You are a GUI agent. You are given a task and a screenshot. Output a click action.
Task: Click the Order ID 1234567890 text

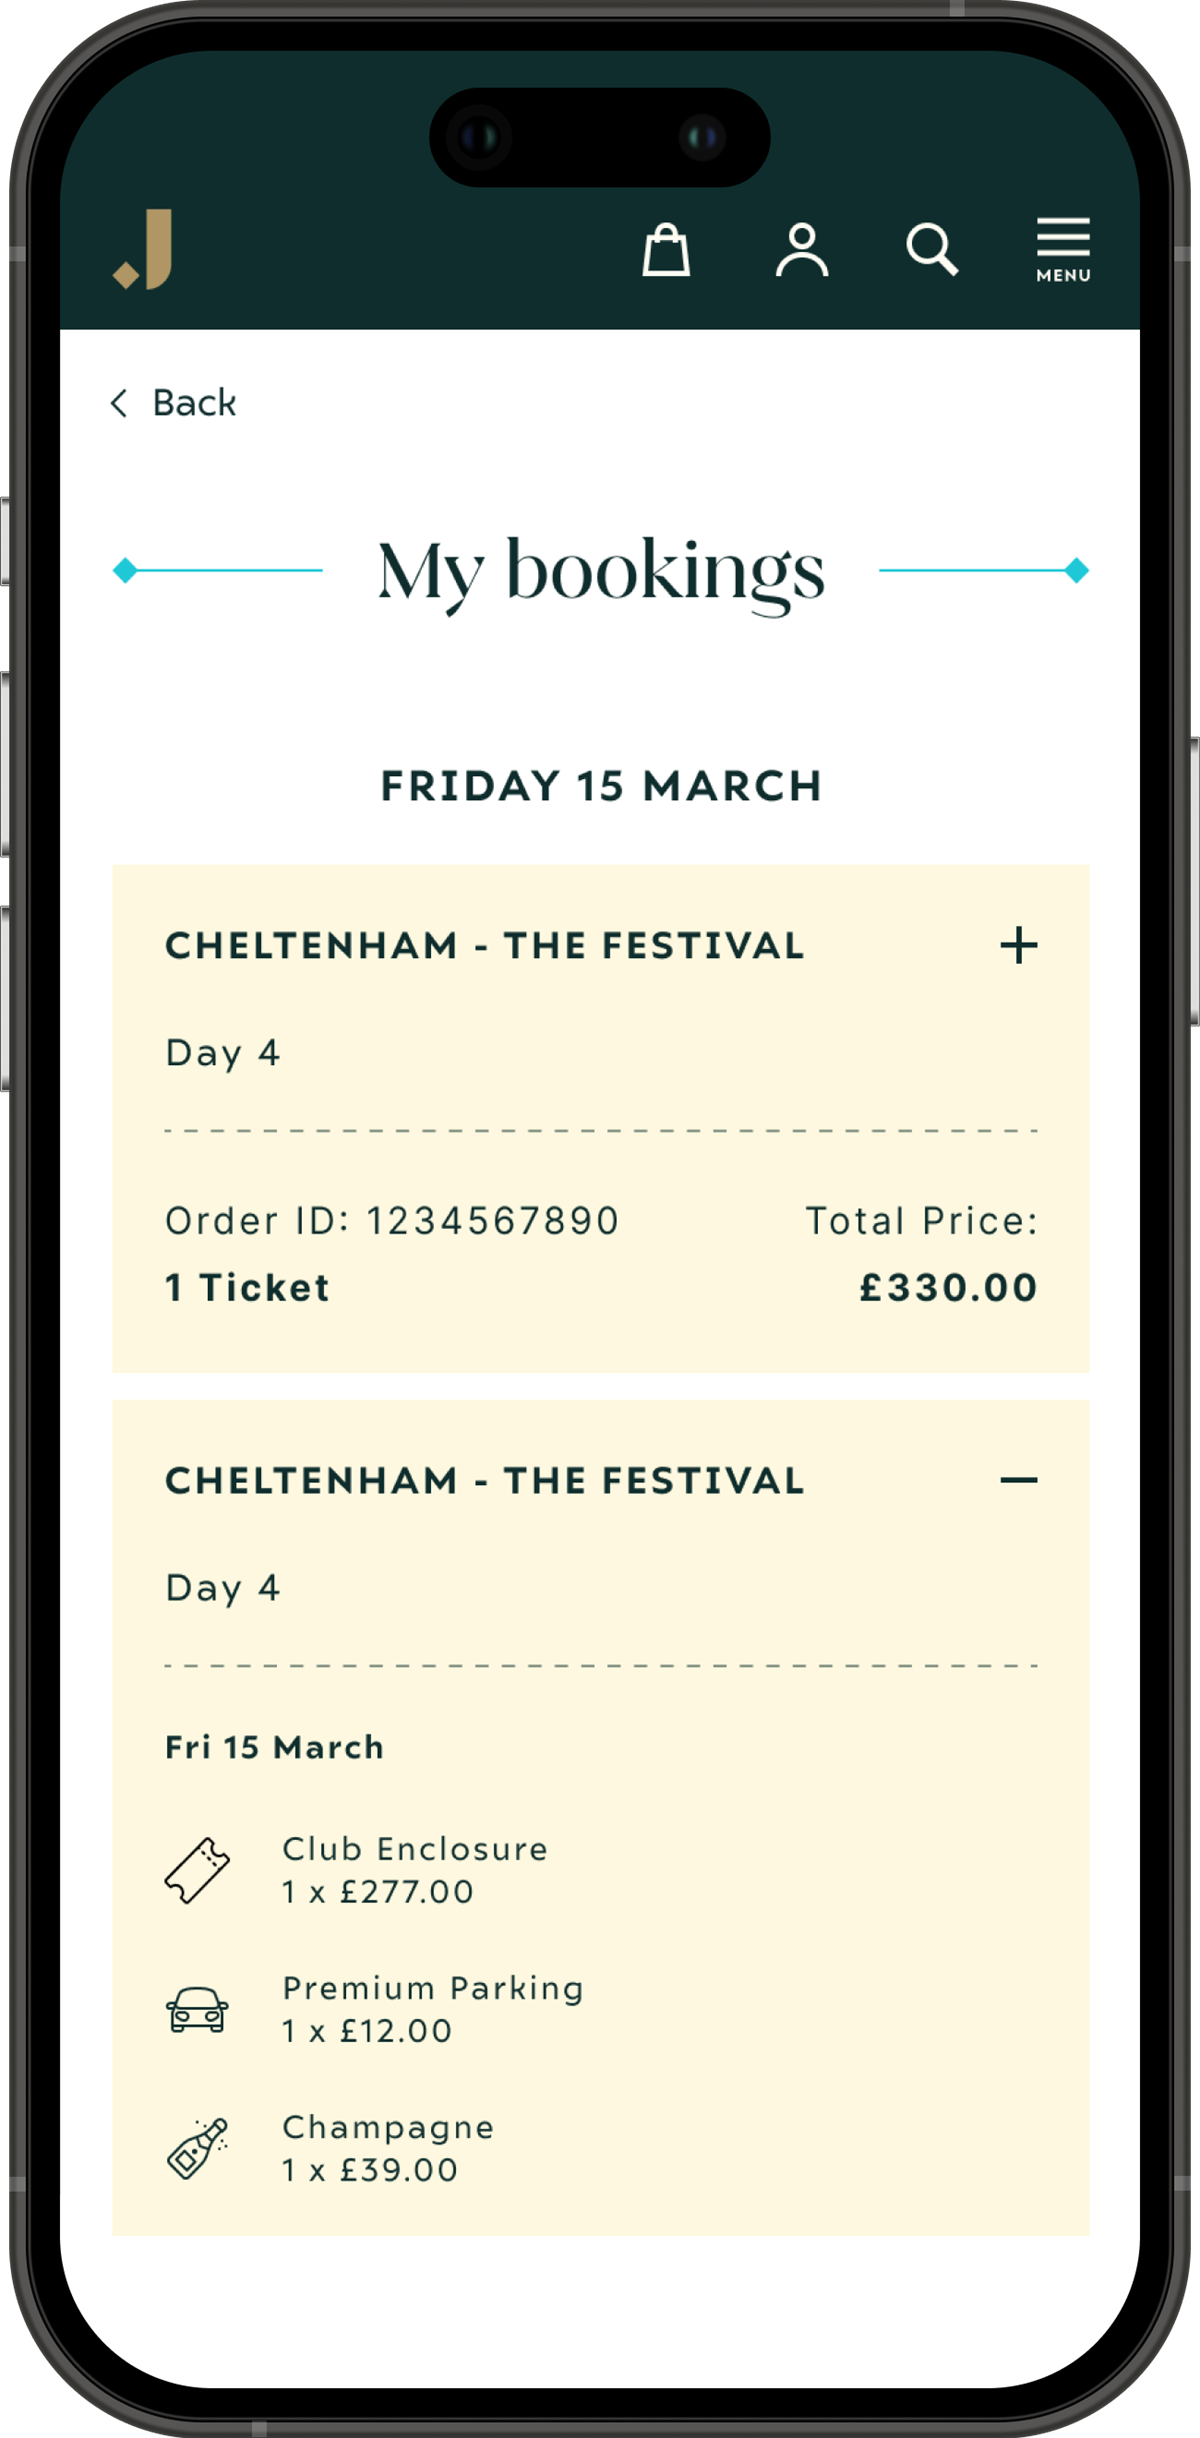click(392, 1221)
